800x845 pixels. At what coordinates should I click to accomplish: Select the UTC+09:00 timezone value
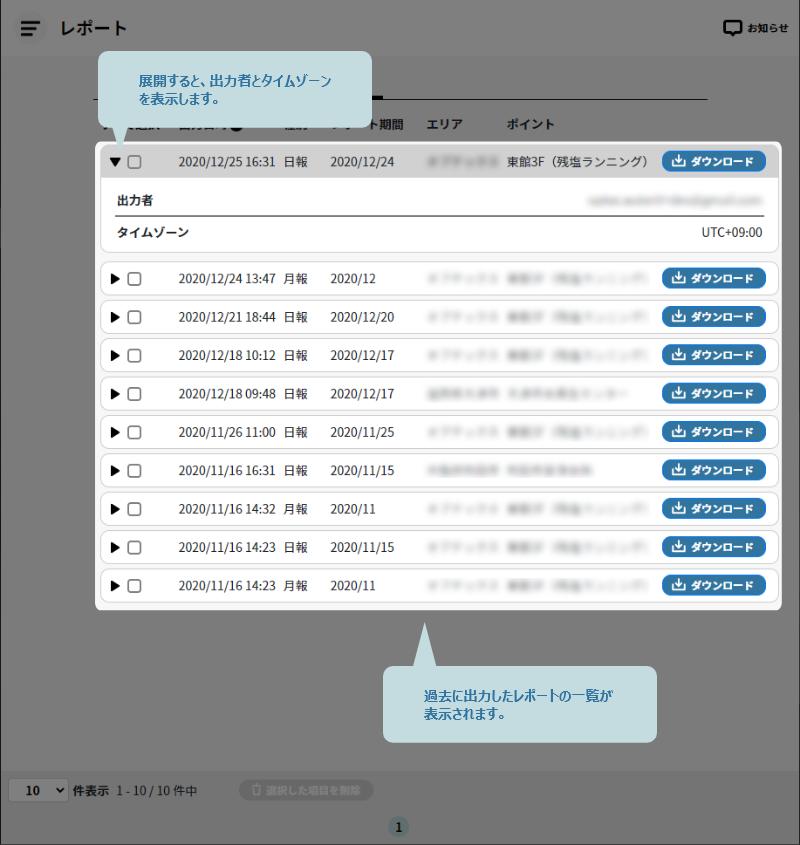732,232
